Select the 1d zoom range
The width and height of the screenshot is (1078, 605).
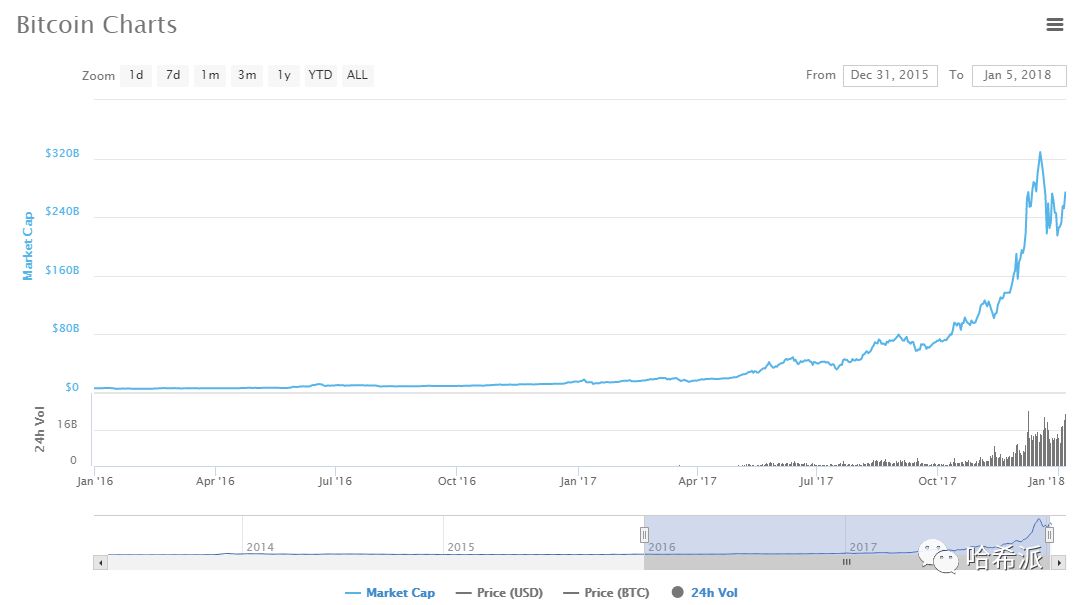(136, 75)
